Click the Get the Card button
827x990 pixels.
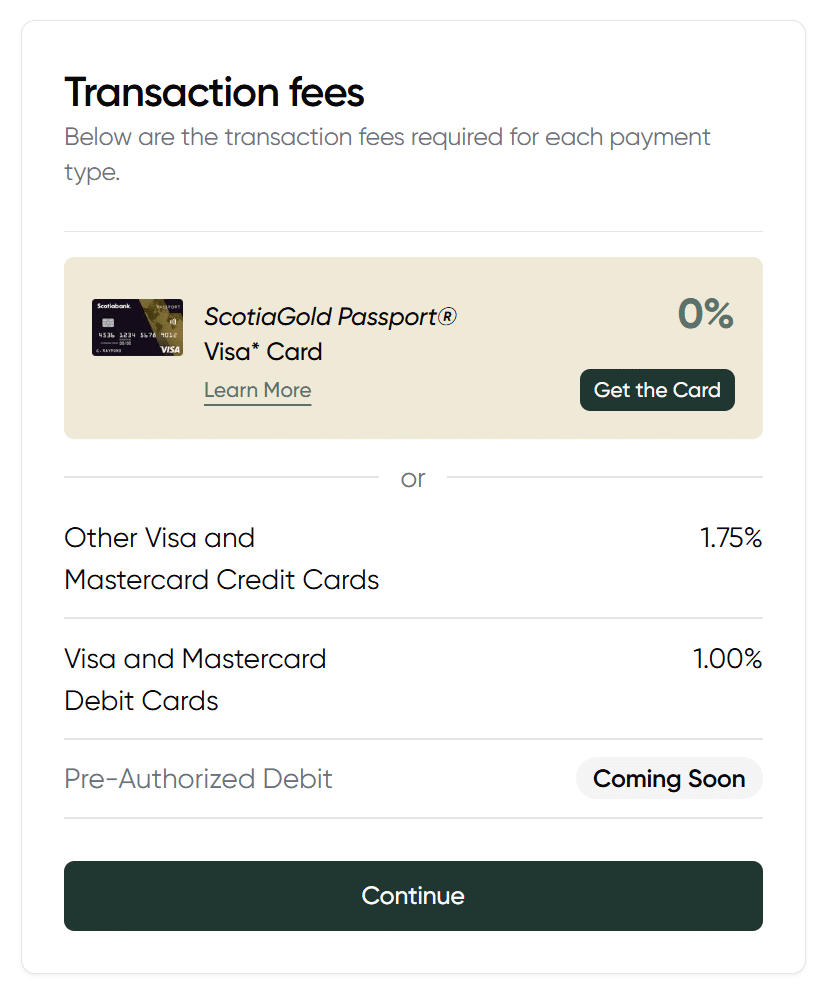(x=657, y=390)
